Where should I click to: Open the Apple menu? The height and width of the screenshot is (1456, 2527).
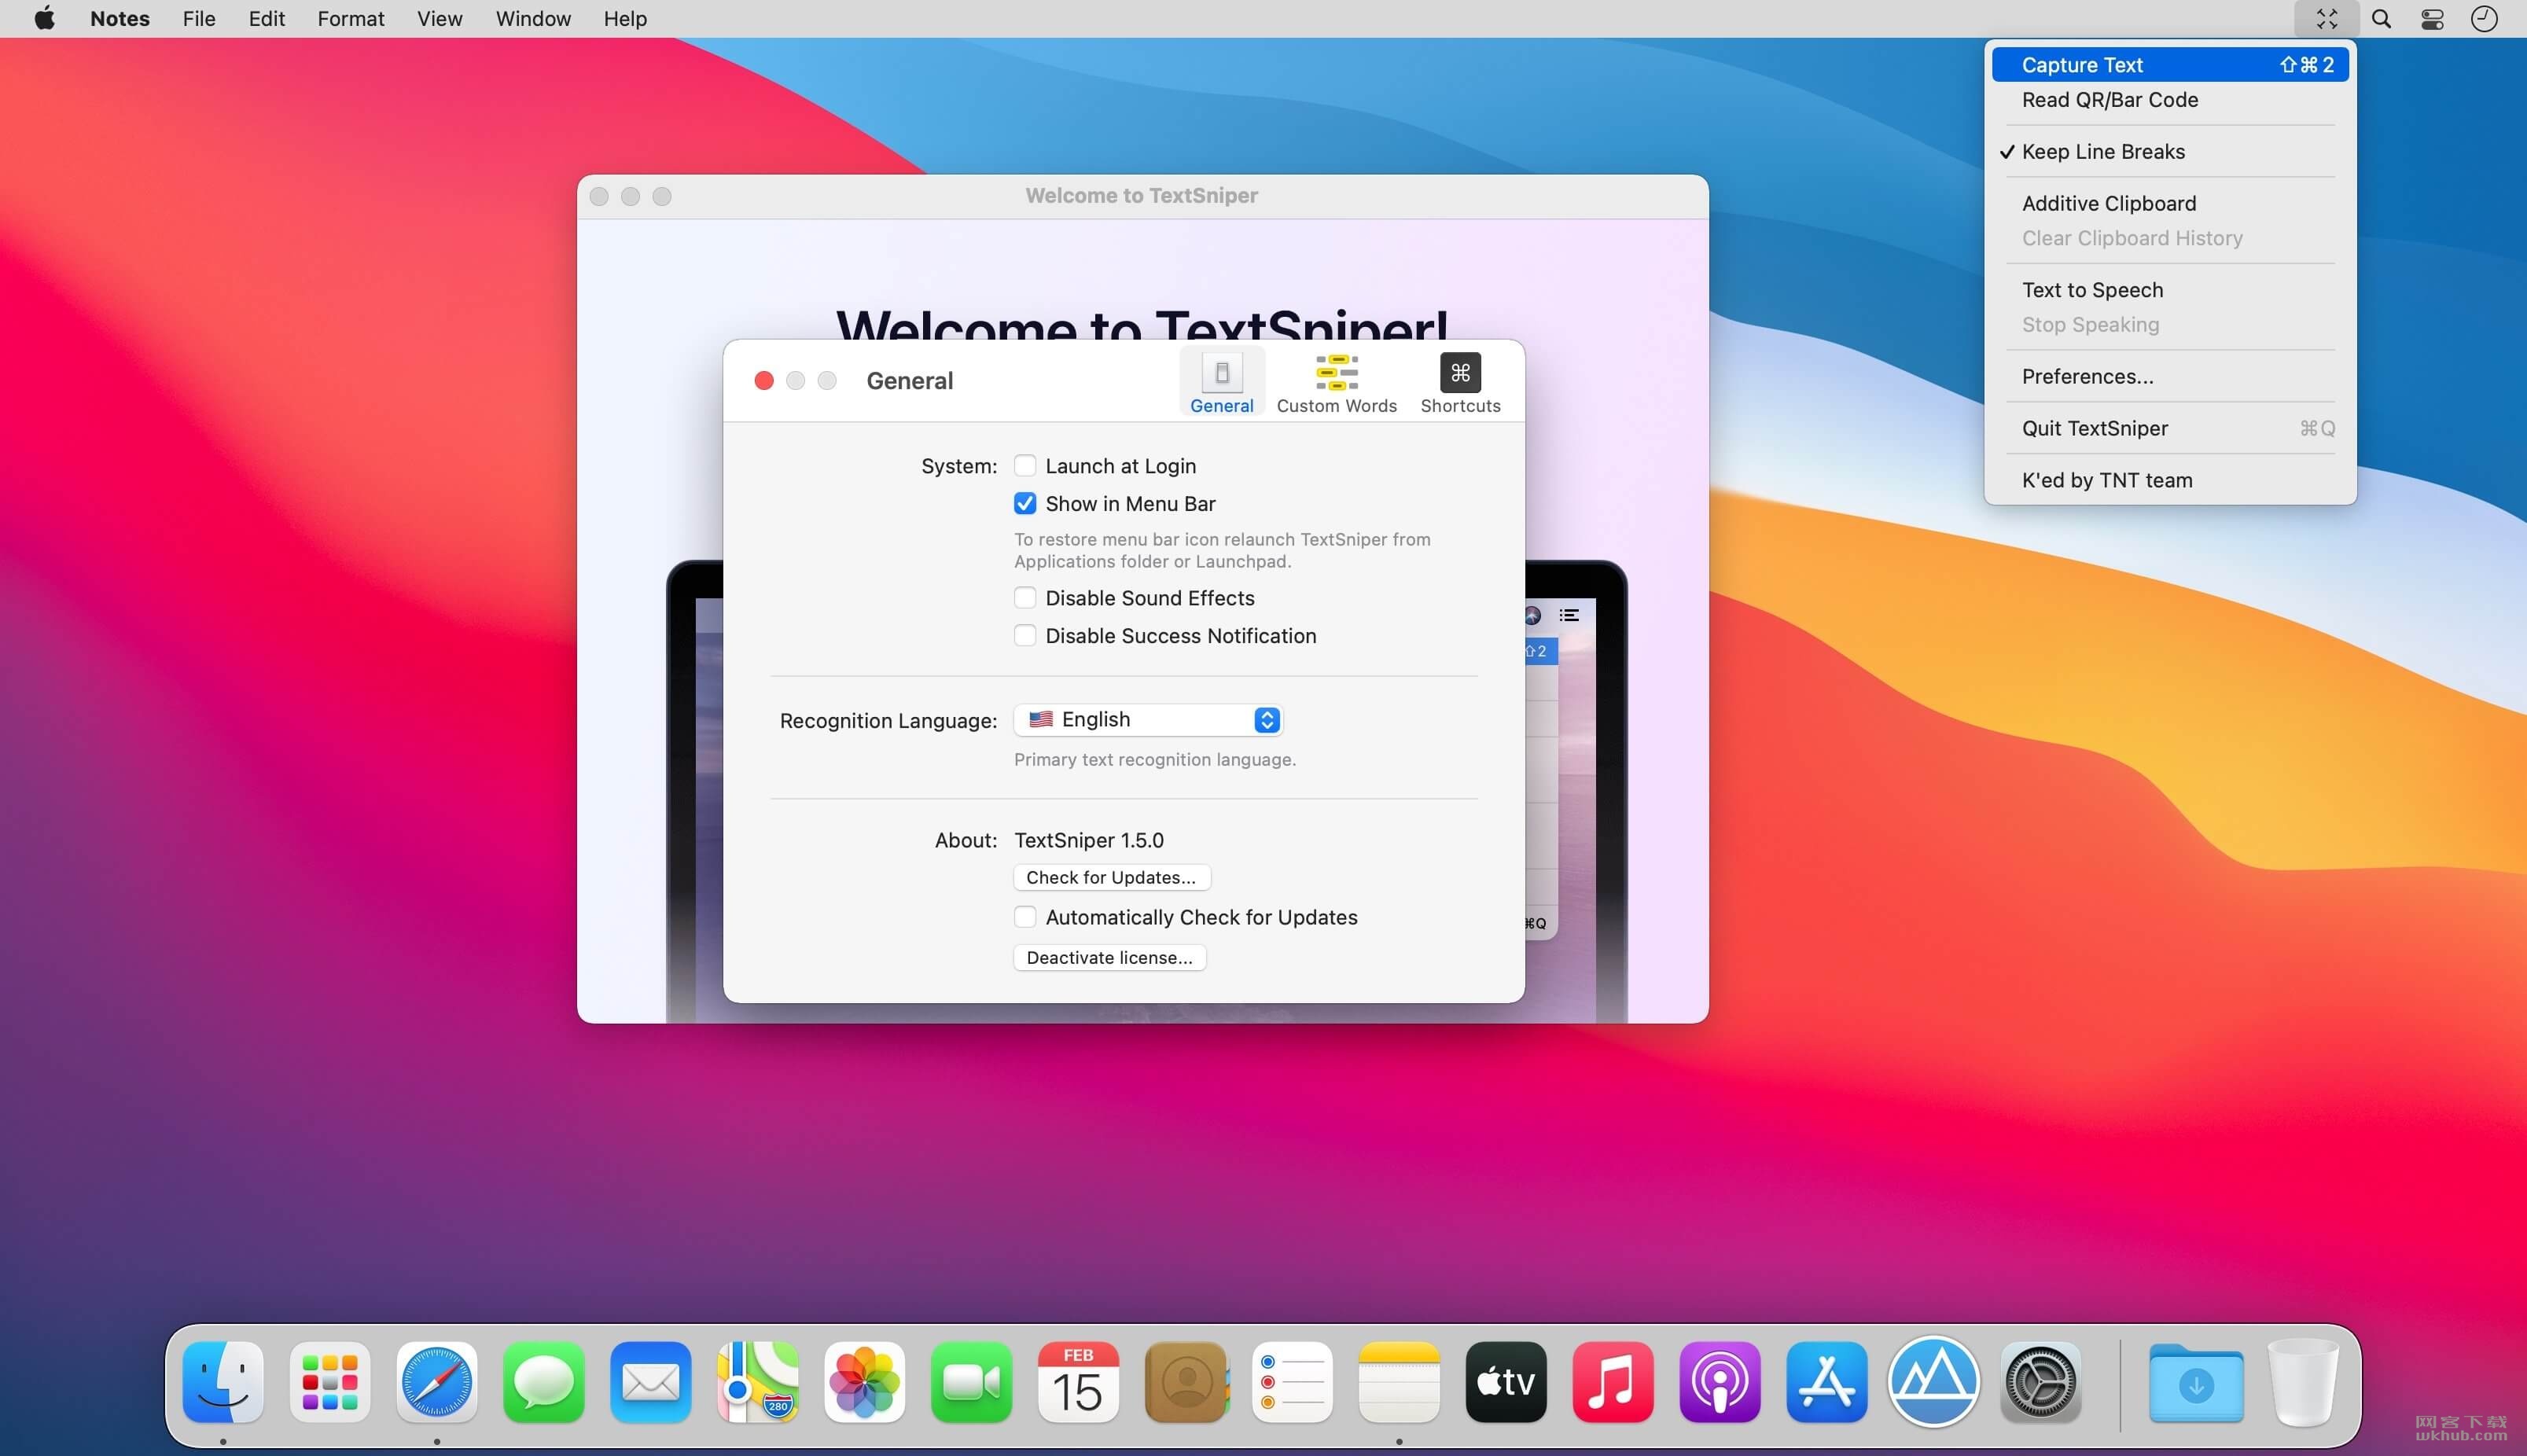pyautogui.click(x=44, y=19)
